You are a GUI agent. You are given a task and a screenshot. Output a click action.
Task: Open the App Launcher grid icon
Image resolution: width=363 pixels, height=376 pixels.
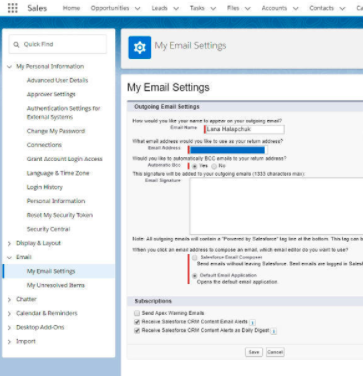(x=12, y=8)
